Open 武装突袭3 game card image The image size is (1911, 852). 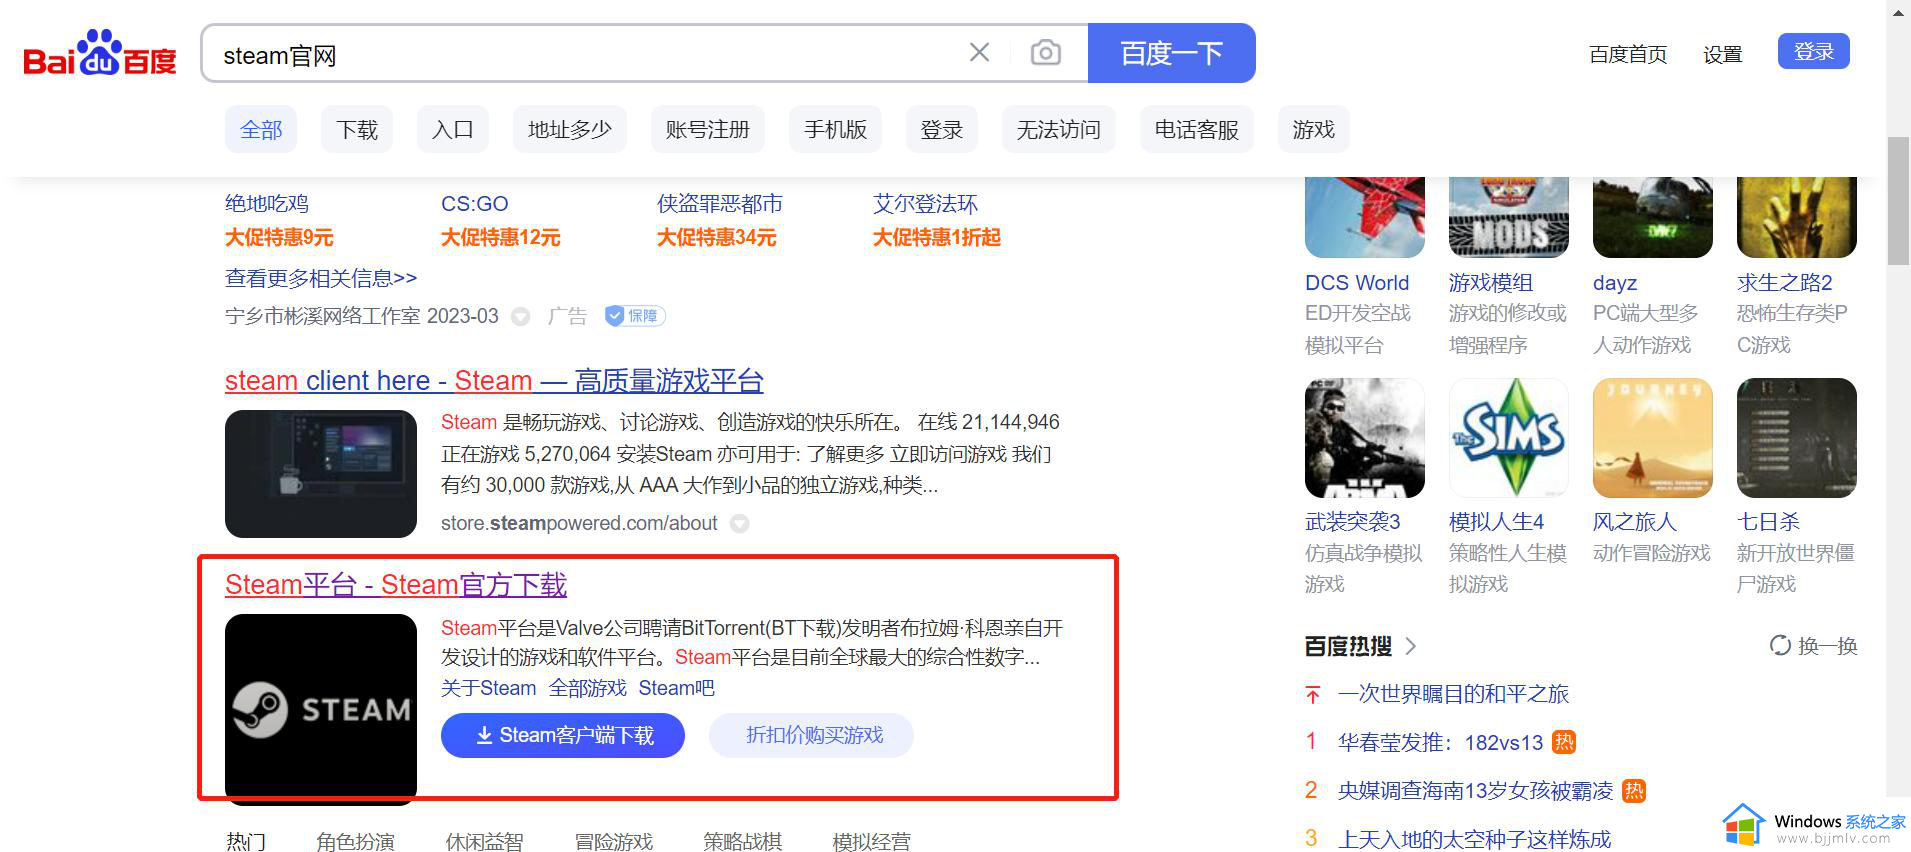pos(1365,438)
